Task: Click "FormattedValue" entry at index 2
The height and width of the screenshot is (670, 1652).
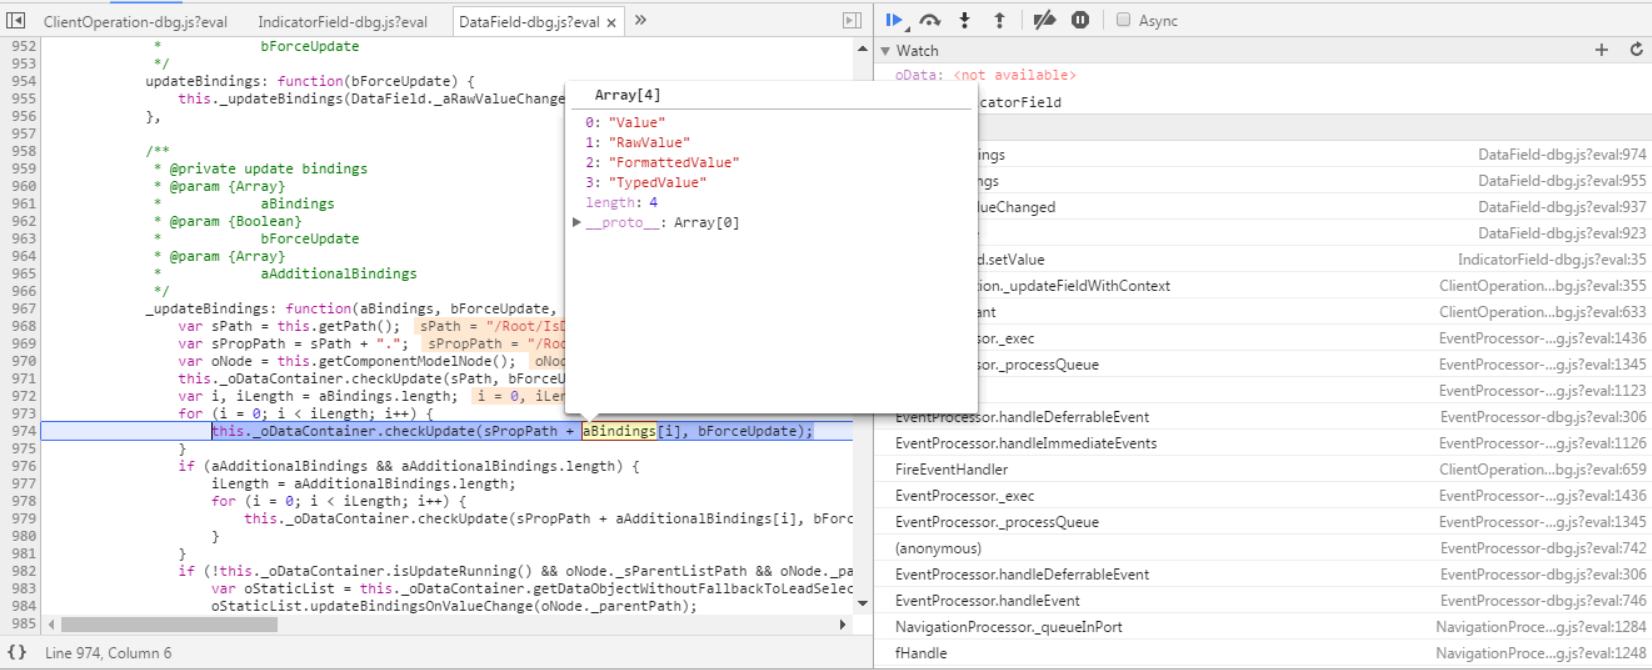Action: click(662, 162)
